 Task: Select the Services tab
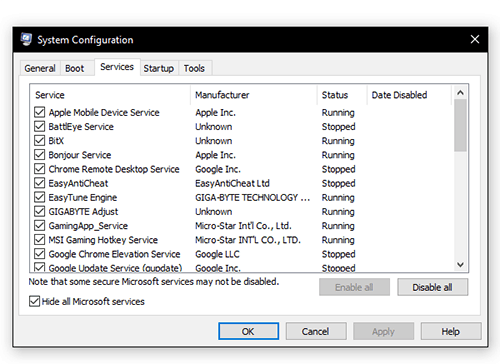click(x=117, y=67)
